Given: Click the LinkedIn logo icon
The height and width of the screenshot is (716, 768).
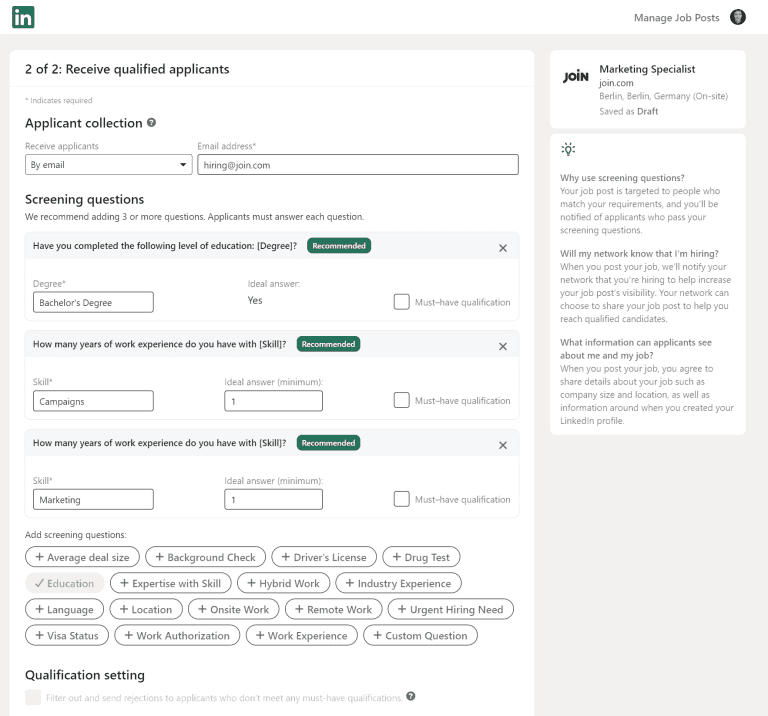Looking at the screenshot, I should 23,17.
